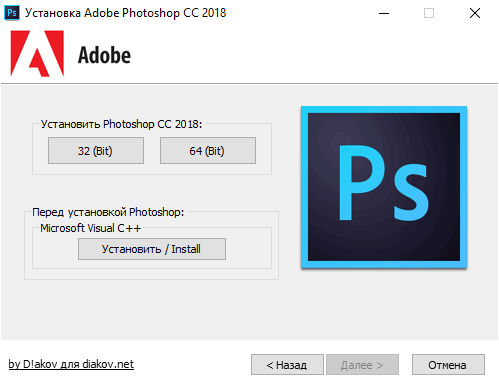Go back with the Назад button
This screenshot has height=388, width=499.
point(287,365)
